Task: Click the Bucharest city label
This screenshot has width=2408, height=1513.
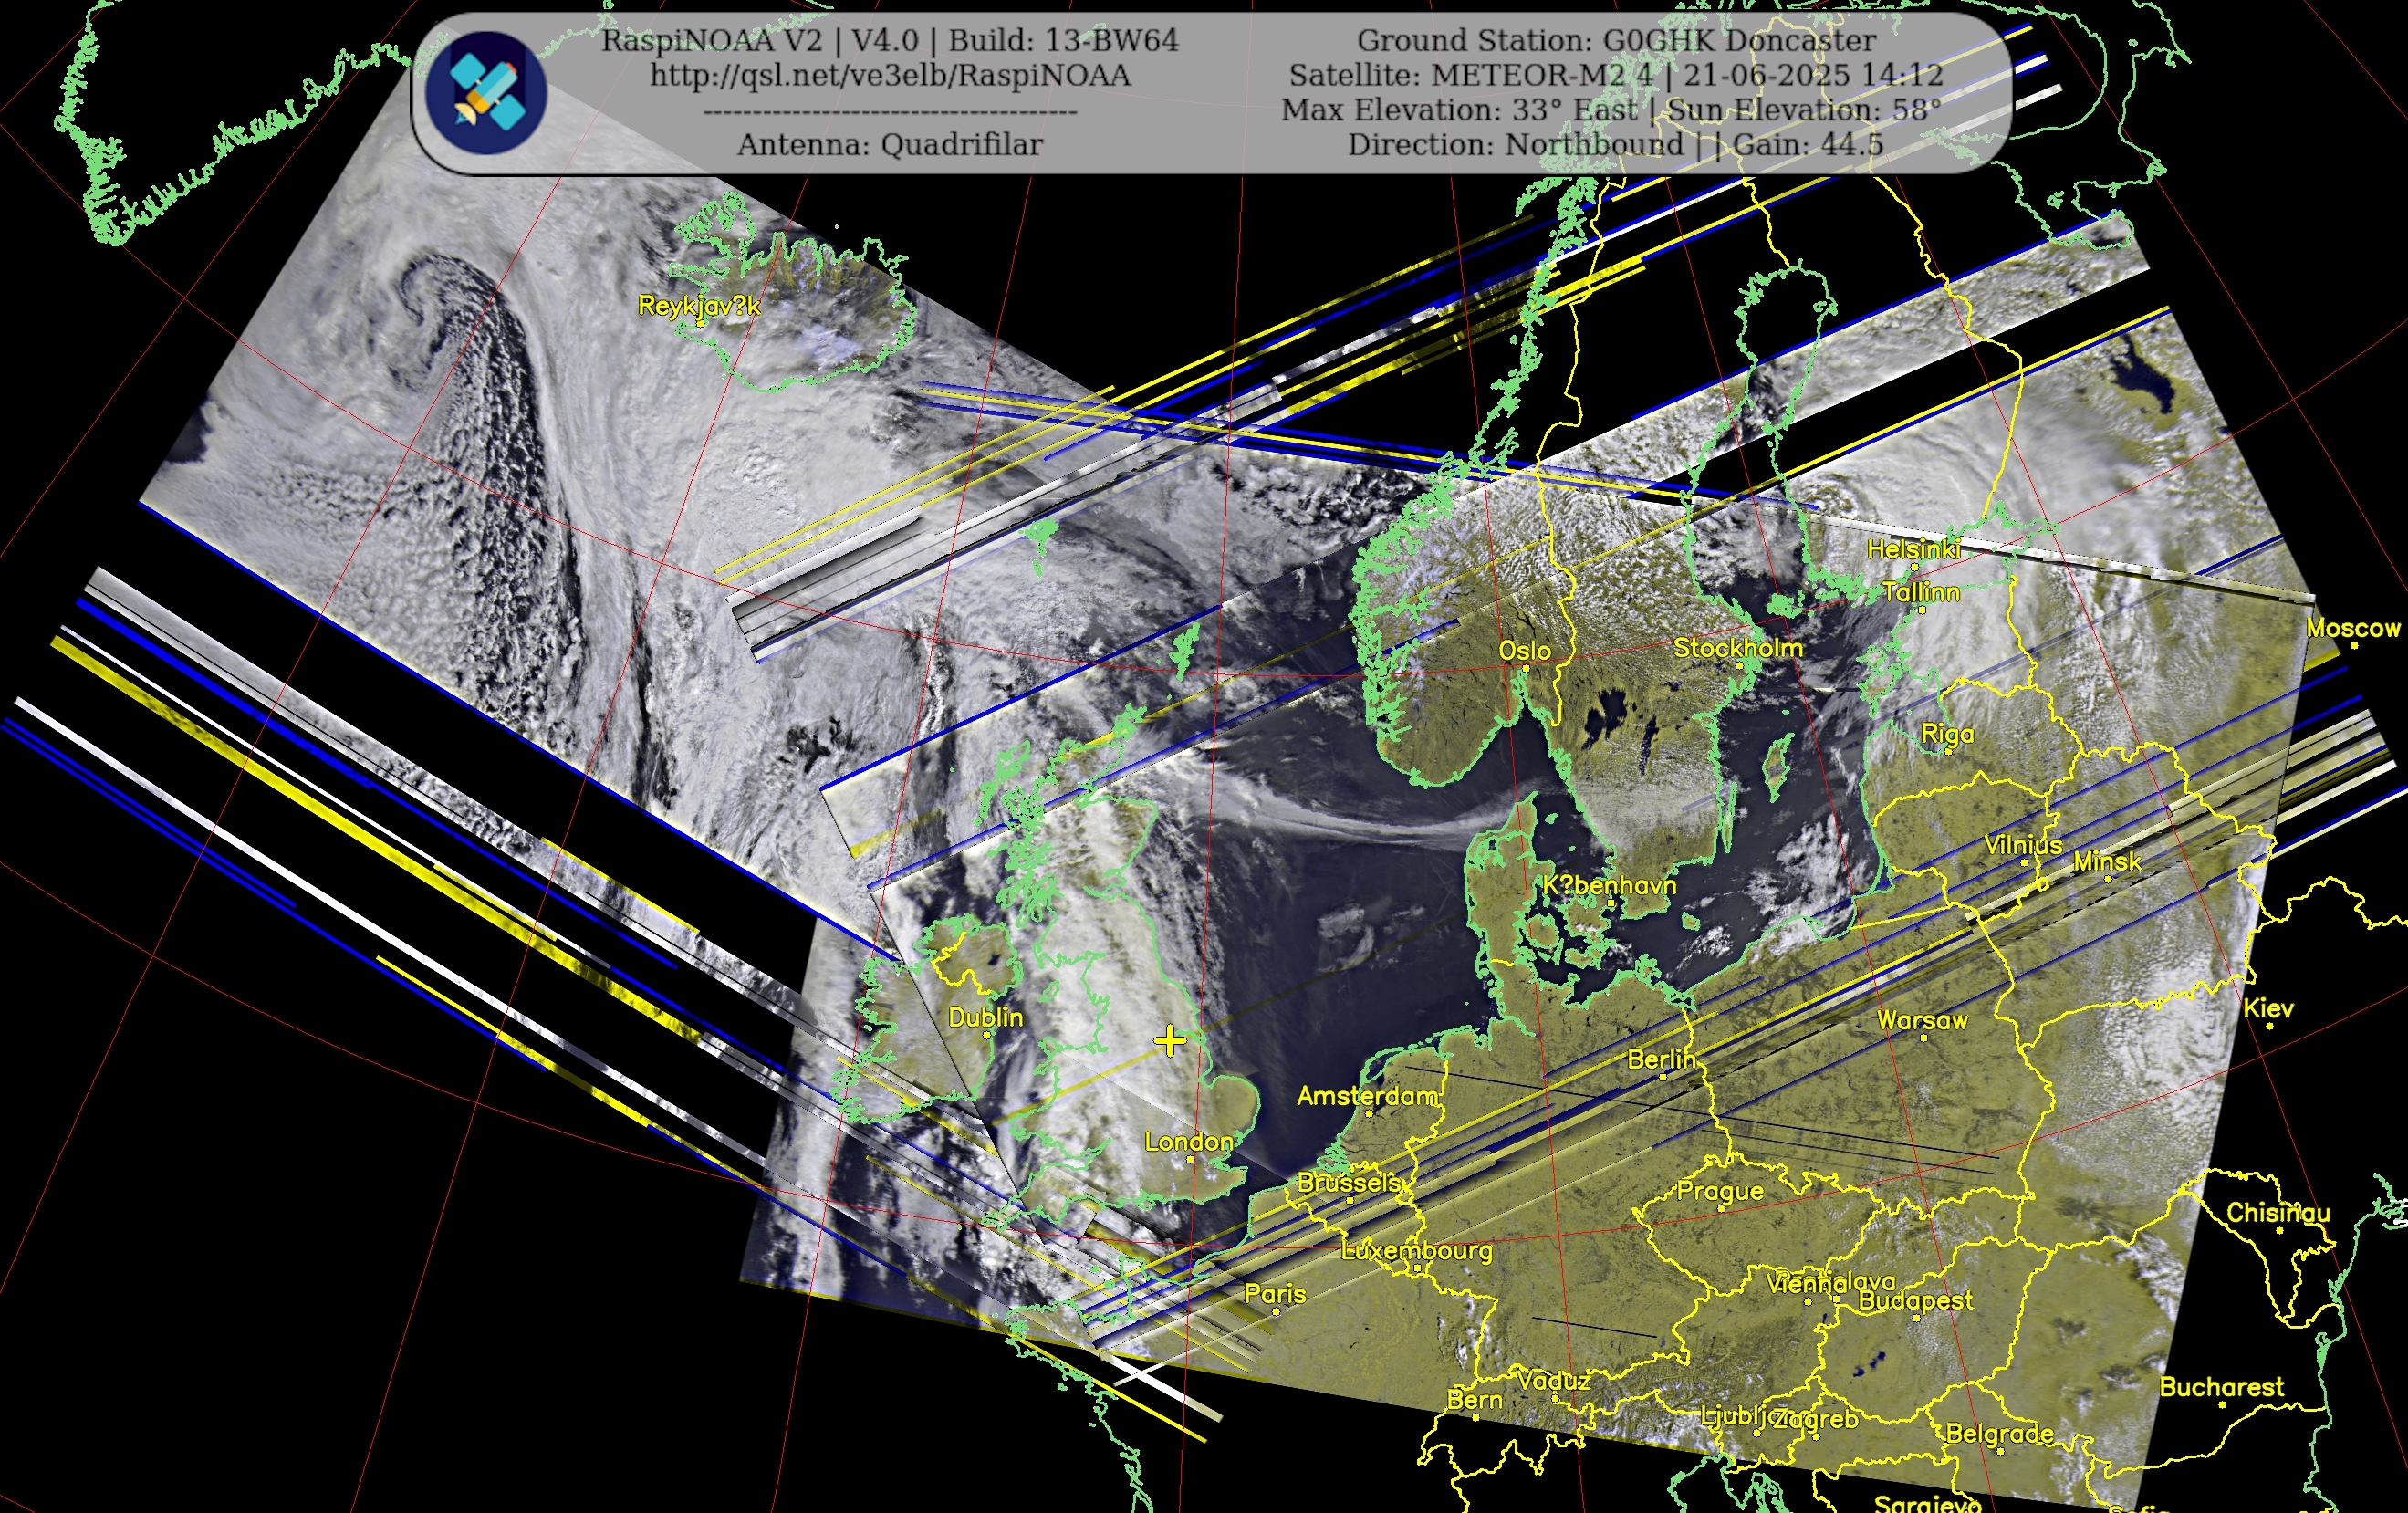Action: 2221,1386
